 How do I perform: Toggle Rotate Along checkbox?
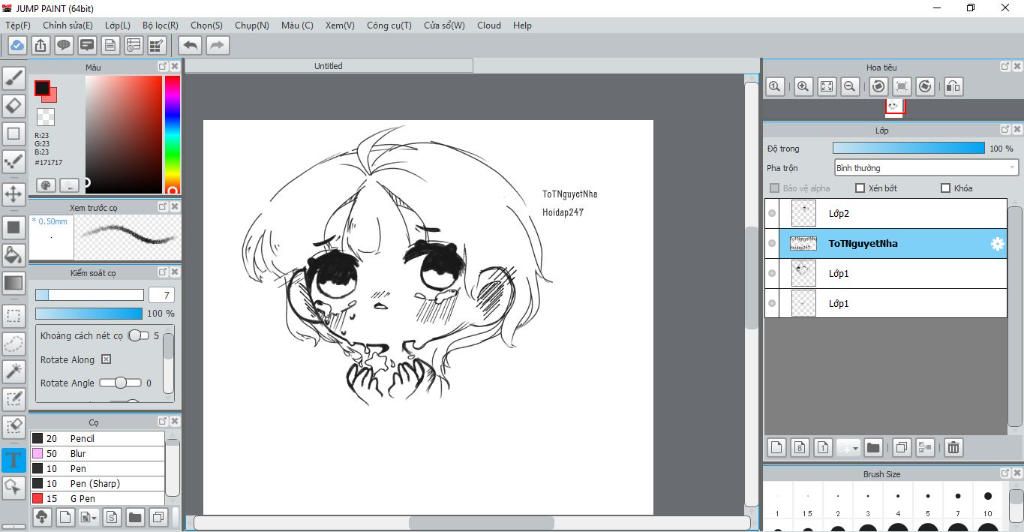coord(106,359)
